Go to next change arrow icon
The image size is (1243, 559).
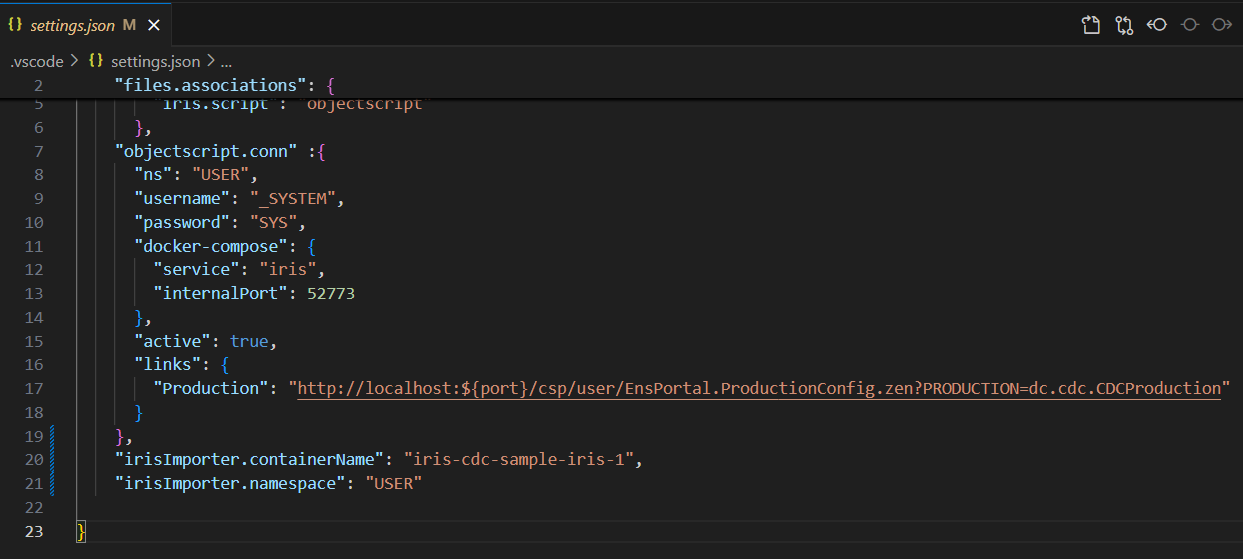tap(1221, 25)
